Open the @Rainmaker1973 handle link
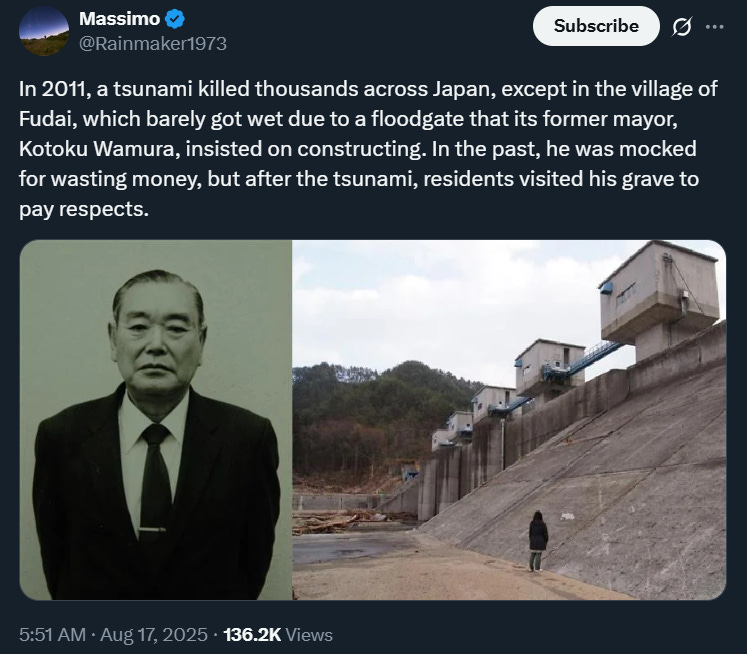747x654 pixels. (153, 44)
